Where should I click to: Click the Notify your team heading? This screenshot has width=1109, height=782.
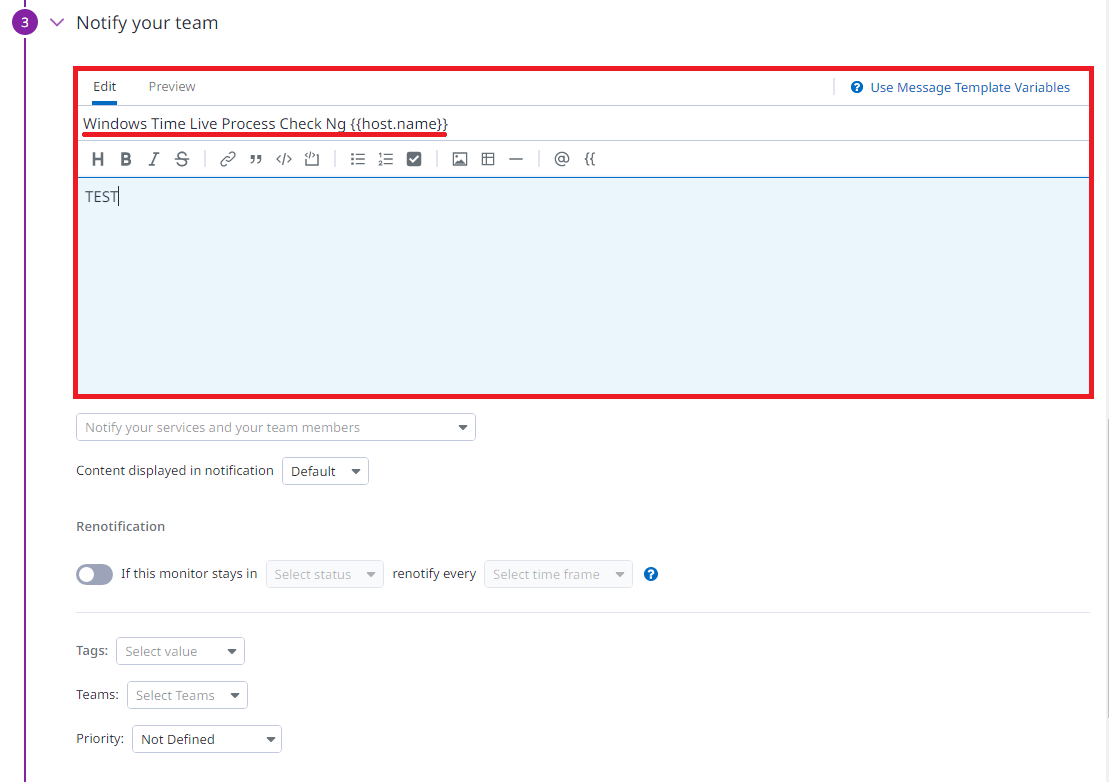pyautogui.click(x=147, y=23)
